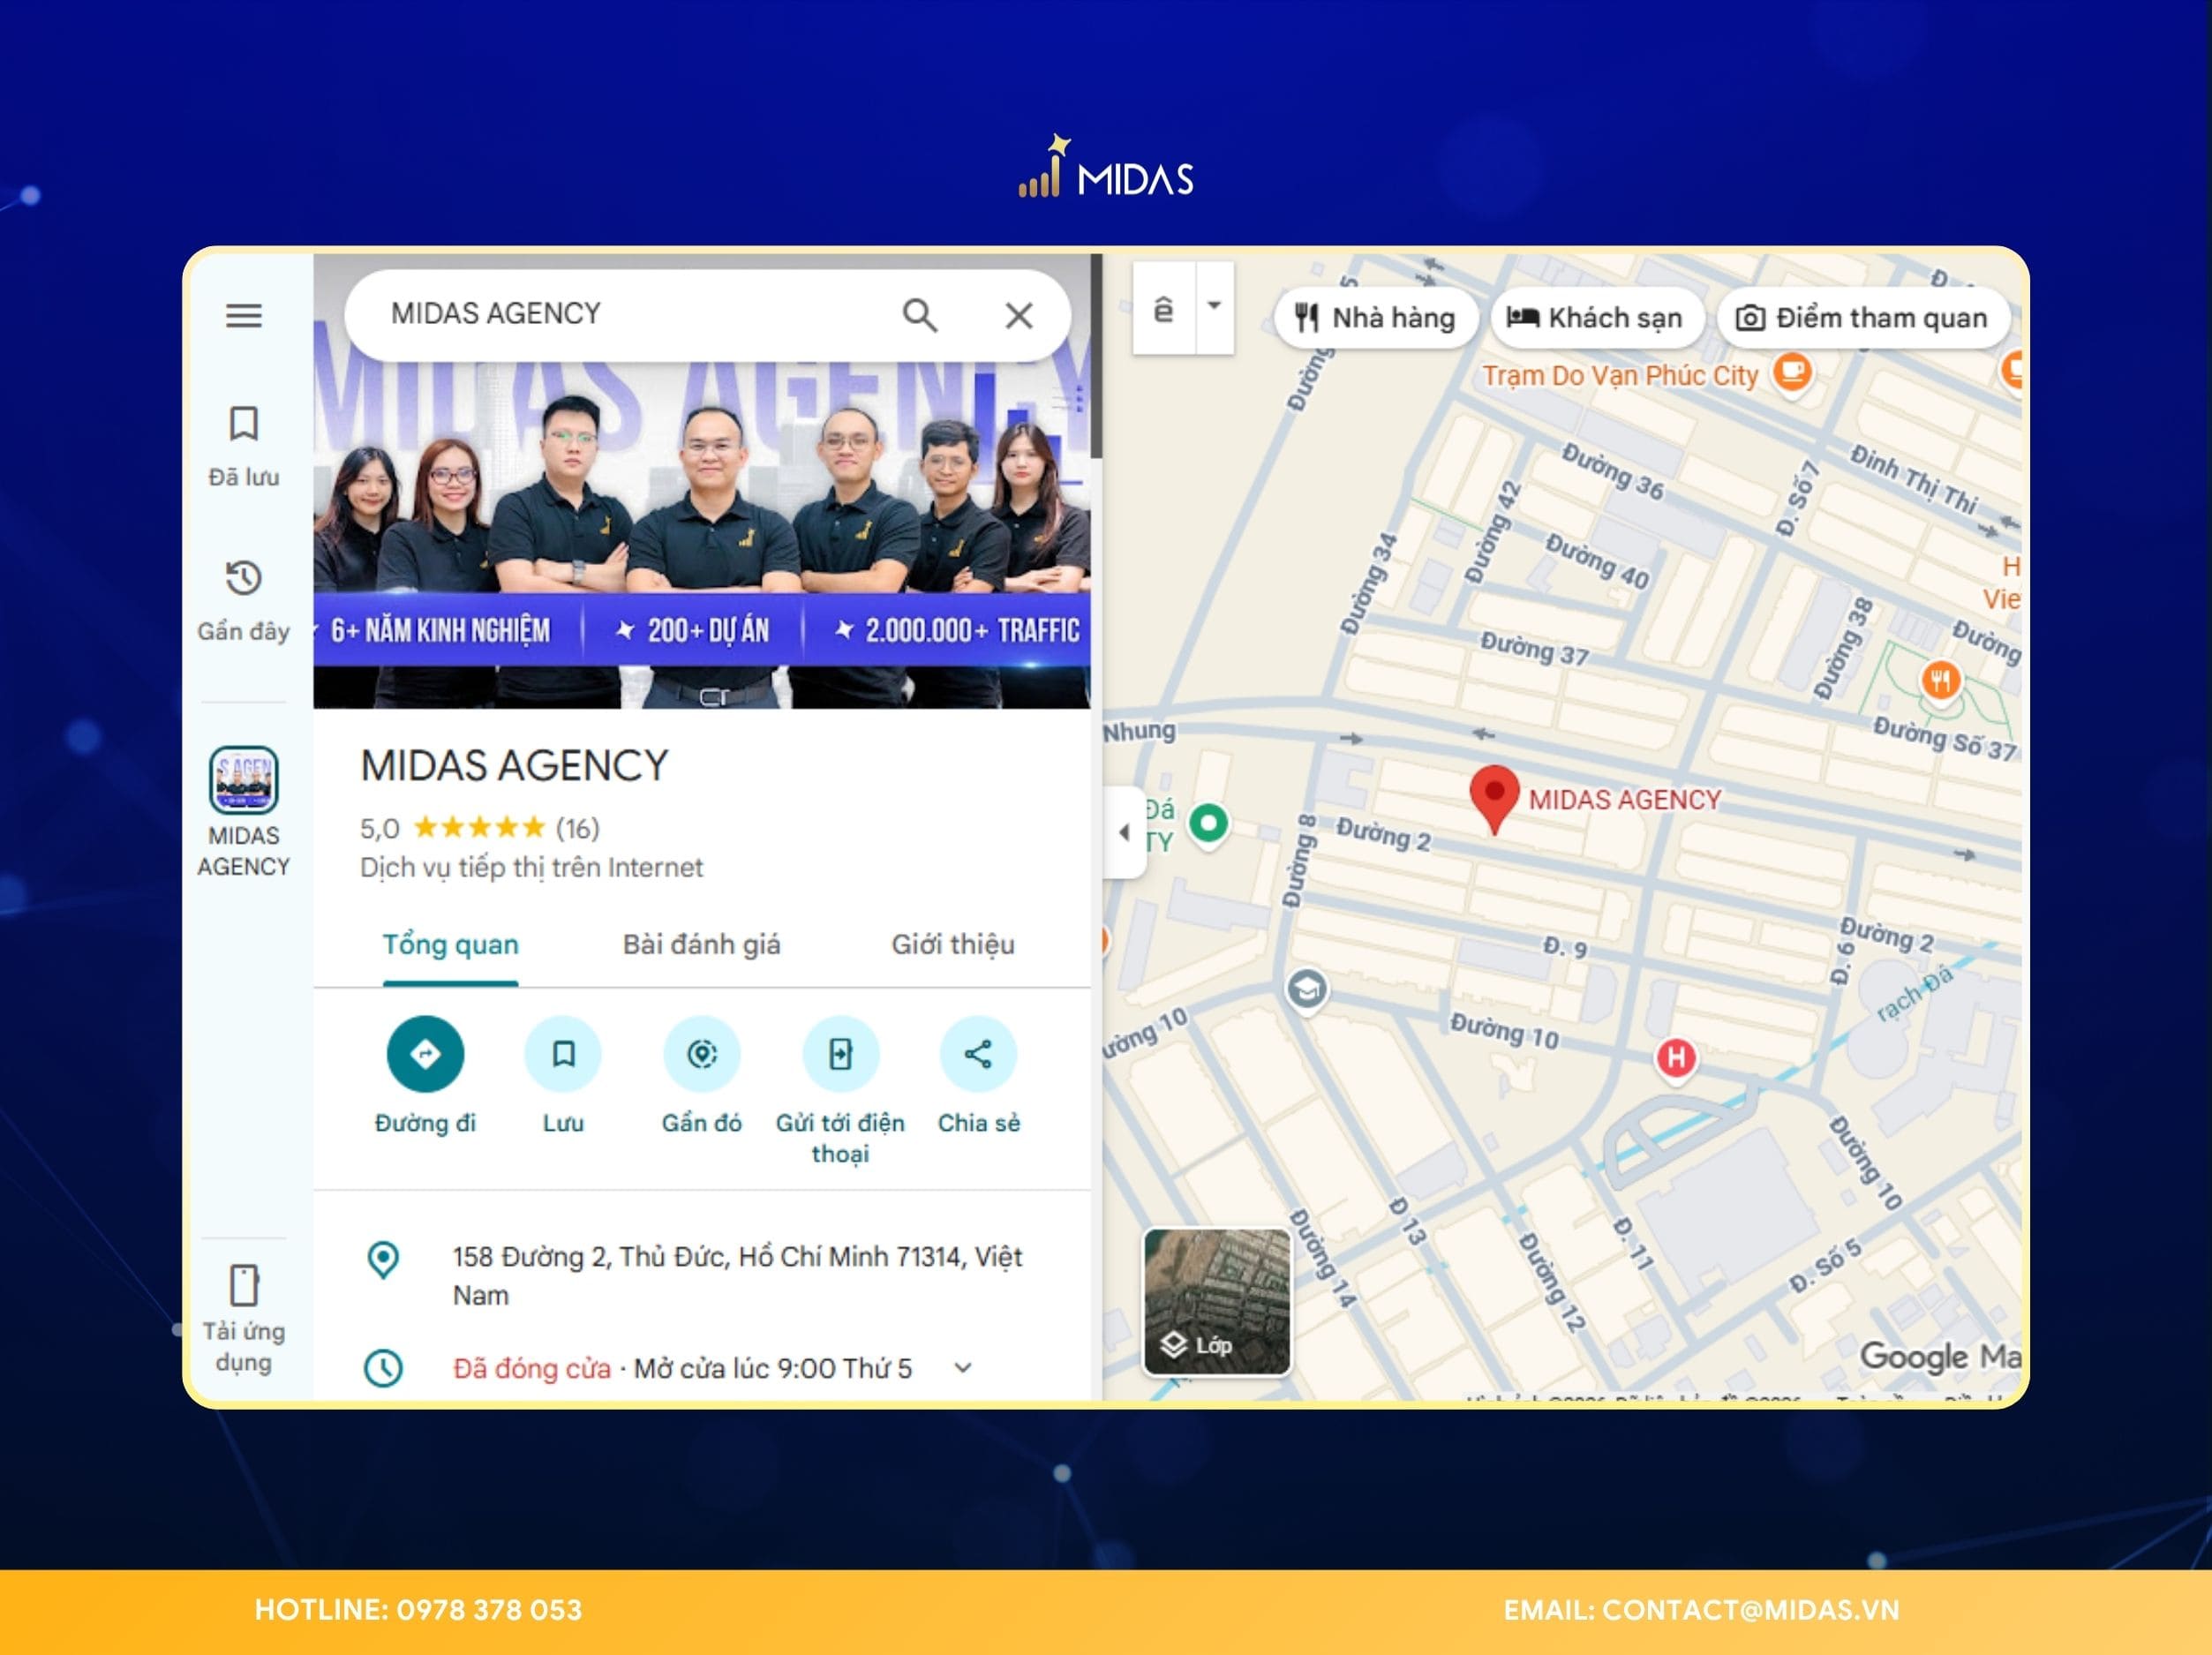The image size is (2212, 1655).
Task: Click the school graduation cap marker
Action: click(x=1306, y=990)
